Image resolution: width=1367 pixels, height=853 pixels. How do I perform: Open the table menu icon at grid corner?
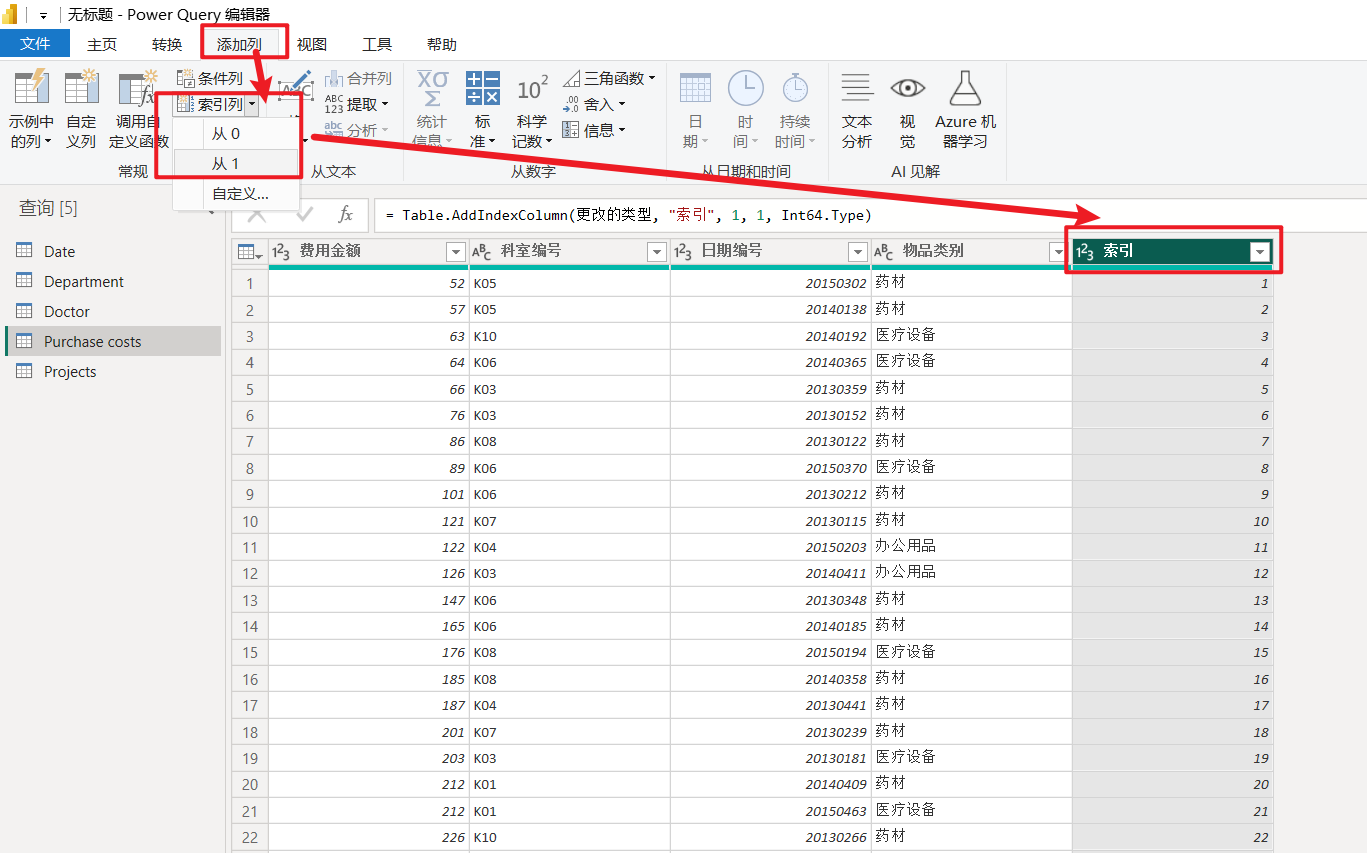pos(250,252)
